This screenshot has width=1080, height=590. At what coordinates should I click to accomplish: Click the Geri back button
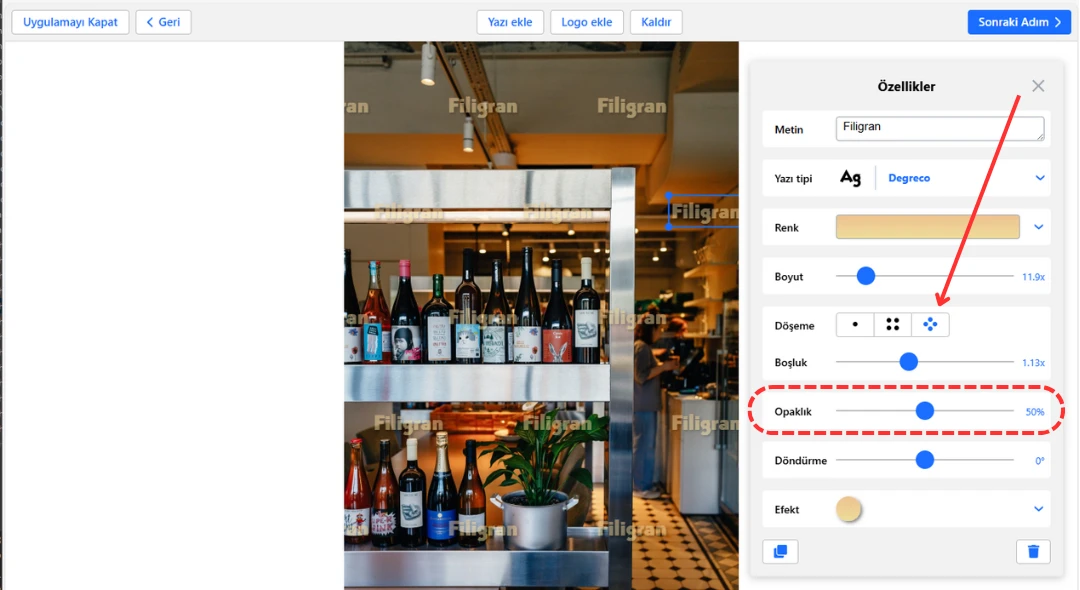pyautogui.click(x=163, y=22)
